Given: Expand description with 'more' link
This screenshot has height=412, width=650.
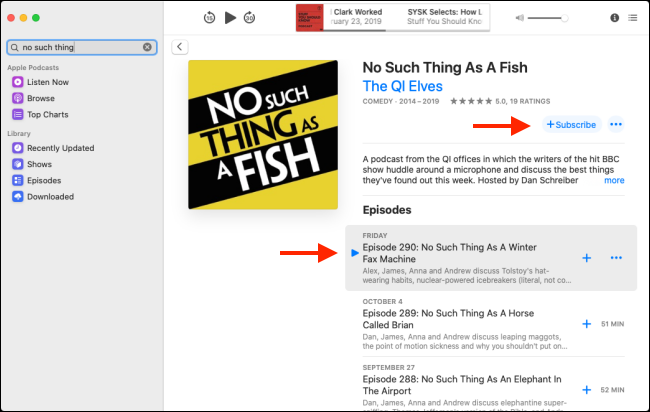Looking at the screenshot, I should click(x=614, y=180).
